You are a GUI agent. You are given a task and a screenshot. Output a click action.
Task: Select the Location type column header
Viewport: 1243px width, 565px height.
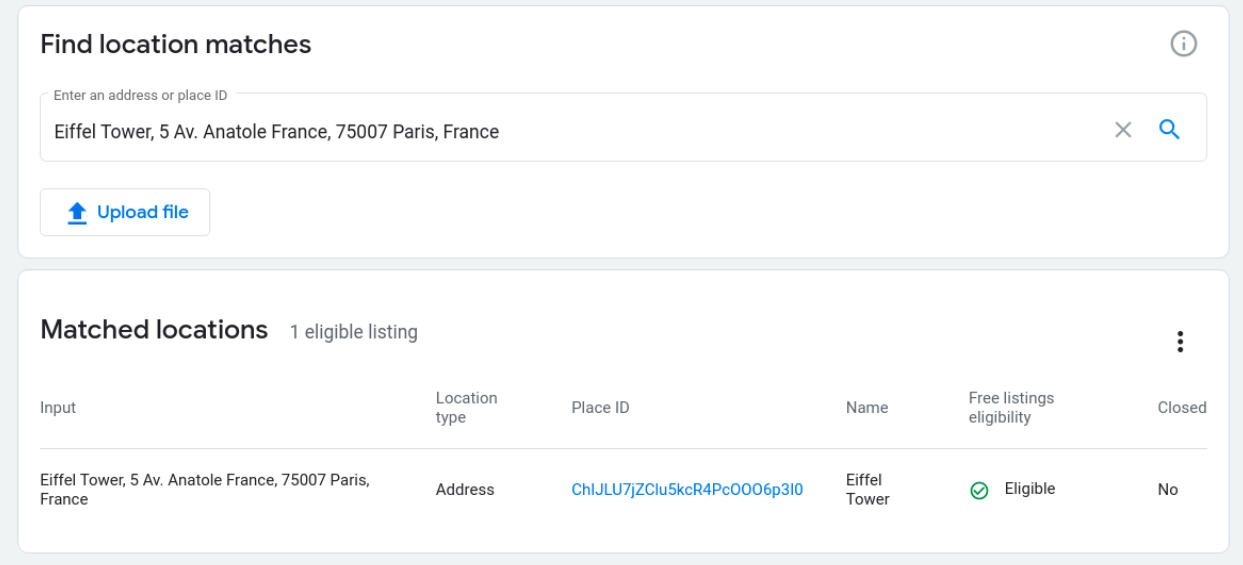point(466,408)
